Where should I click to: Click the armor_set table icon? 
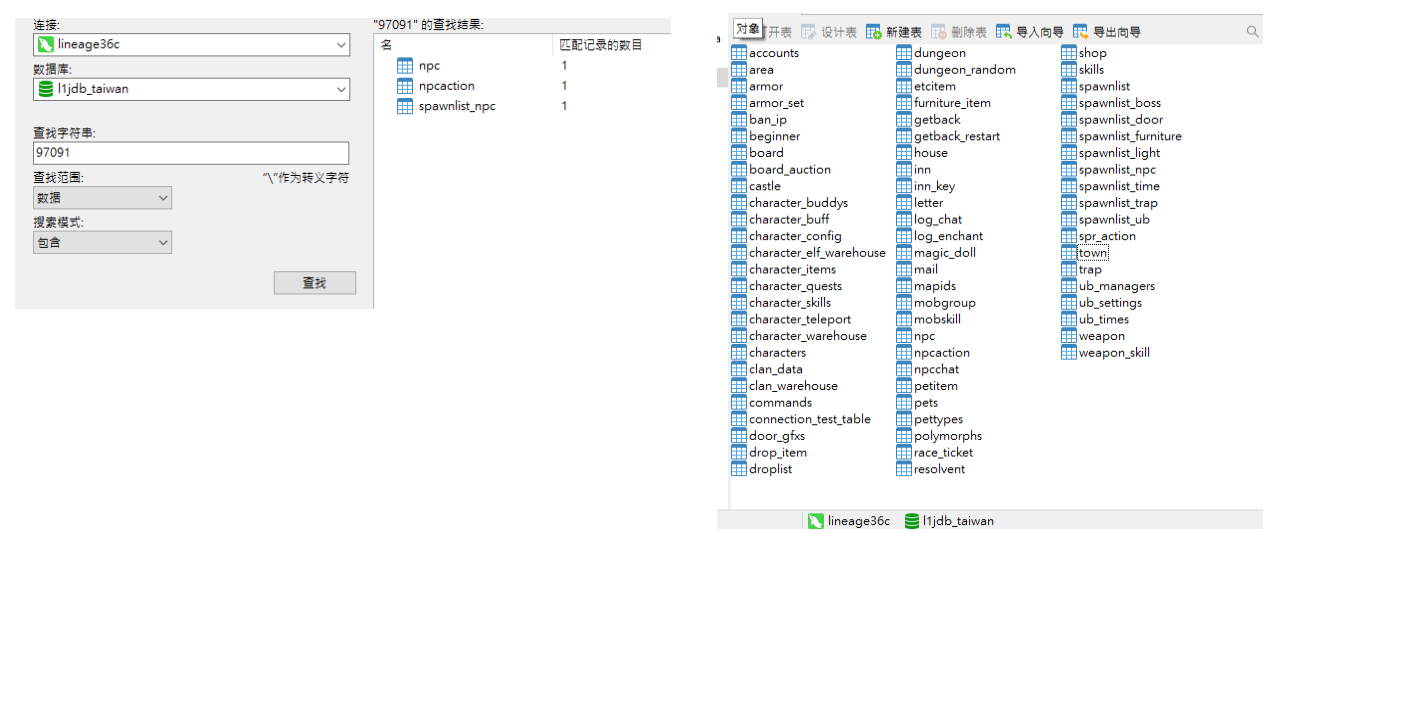coord(739,103)
